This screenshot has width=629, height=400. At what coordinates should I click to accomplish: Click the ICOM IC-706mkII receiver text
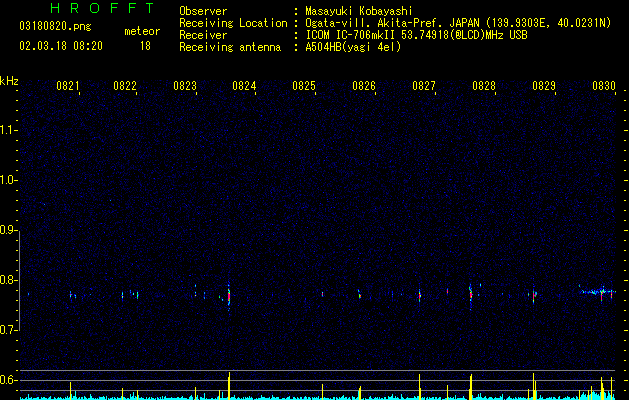pos(416,35)
